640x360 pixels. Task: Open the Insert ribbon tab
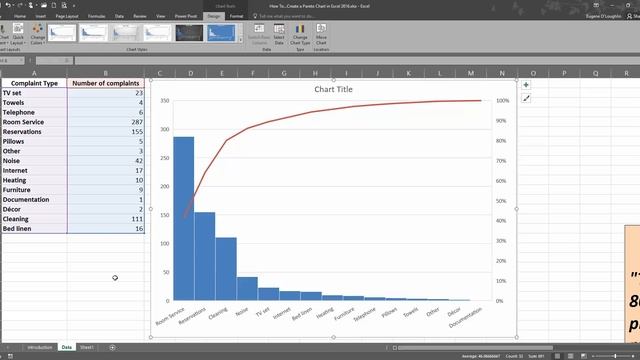click(40, 16)
